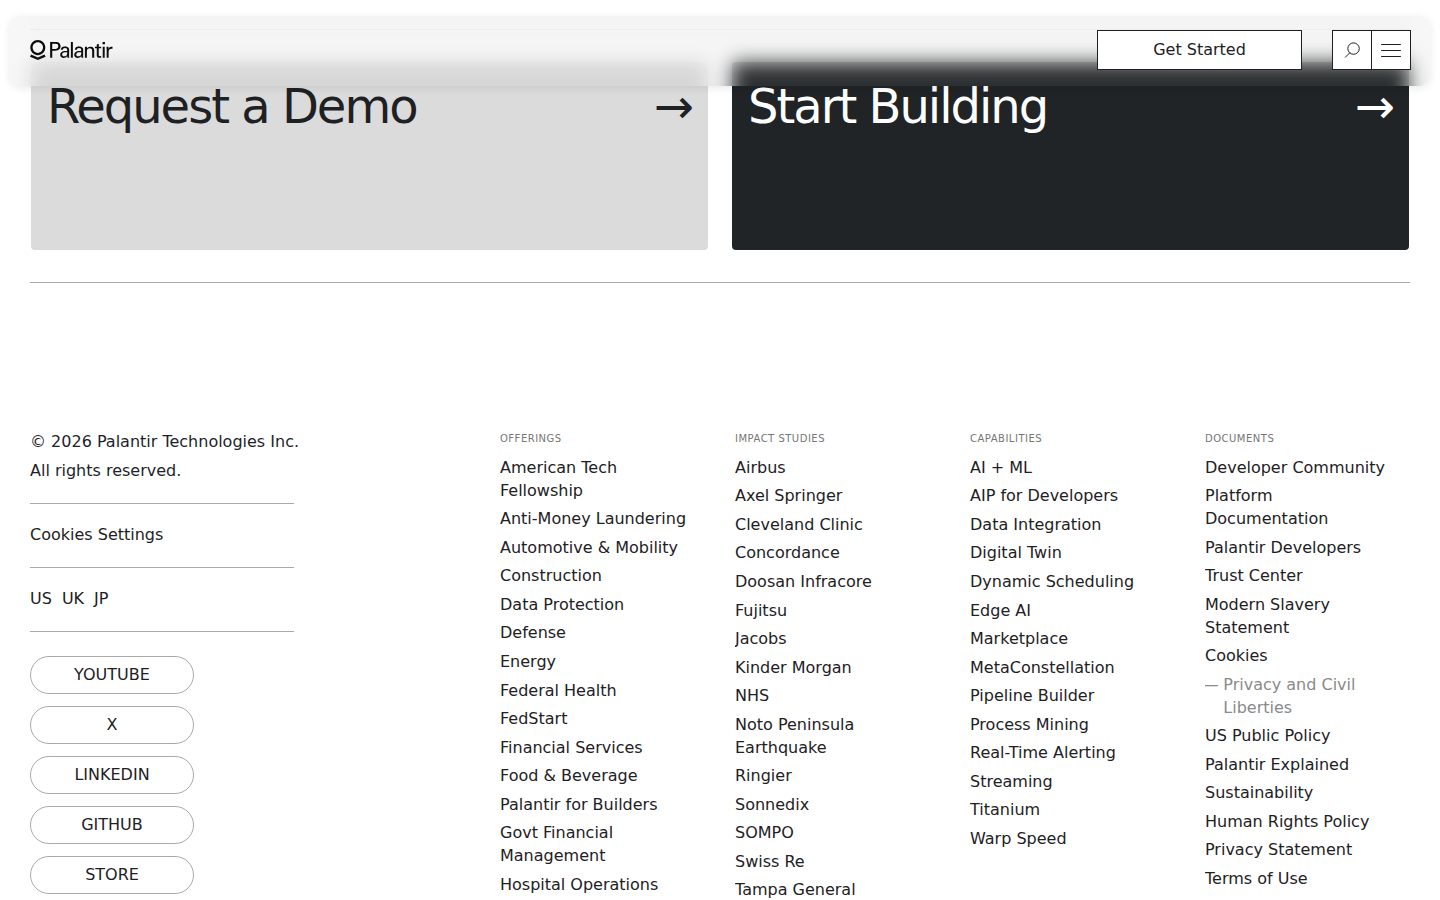Open Cookies Settings link
The image size is (1440, 900).
tap(97, 535)
